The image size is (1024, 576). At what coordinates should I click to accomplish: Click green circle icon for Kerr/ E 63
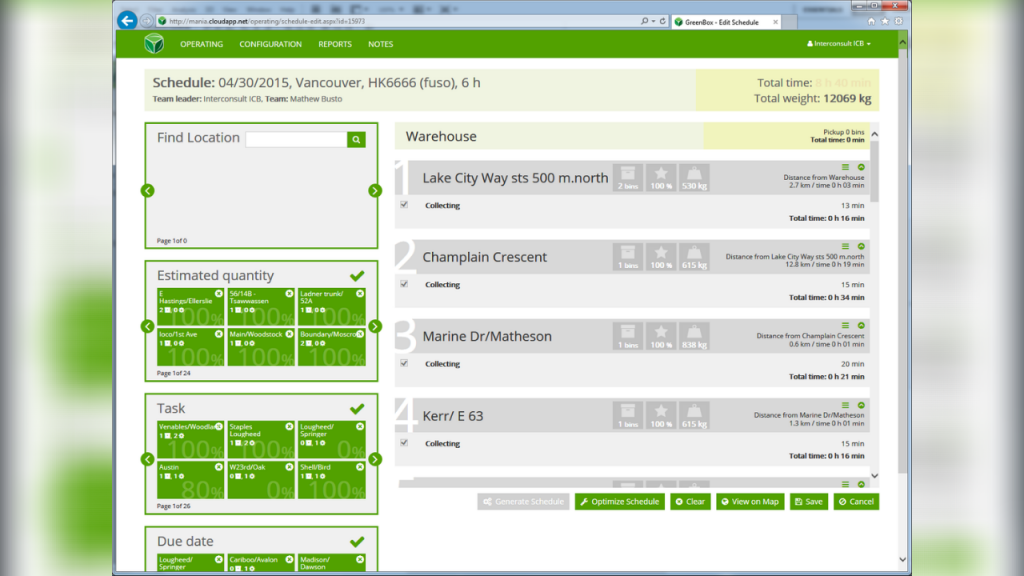point(861,405)
